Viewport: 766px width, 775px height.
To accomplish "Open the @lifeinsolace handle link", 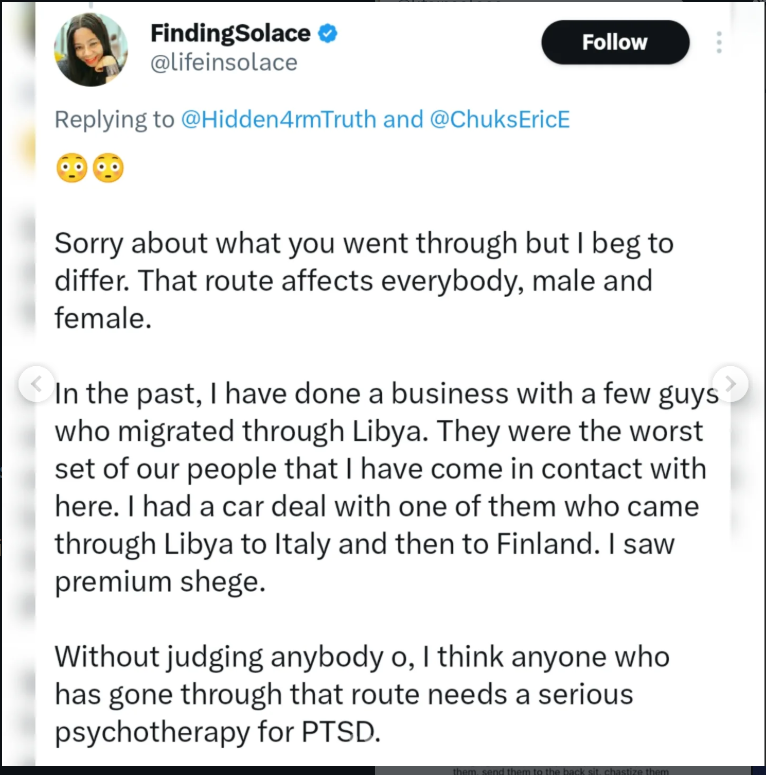I will tap(223, 62).
